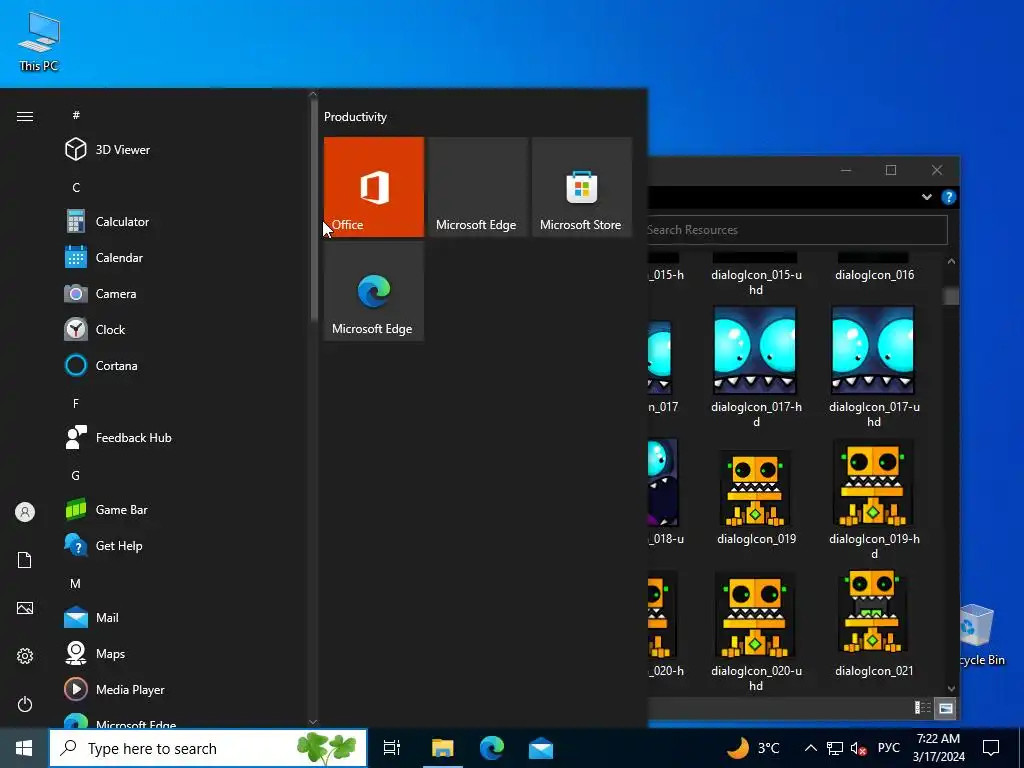Screen dimensions: 1024x768
Task: Click the Power button in Start
Action: tap(25, 704)
